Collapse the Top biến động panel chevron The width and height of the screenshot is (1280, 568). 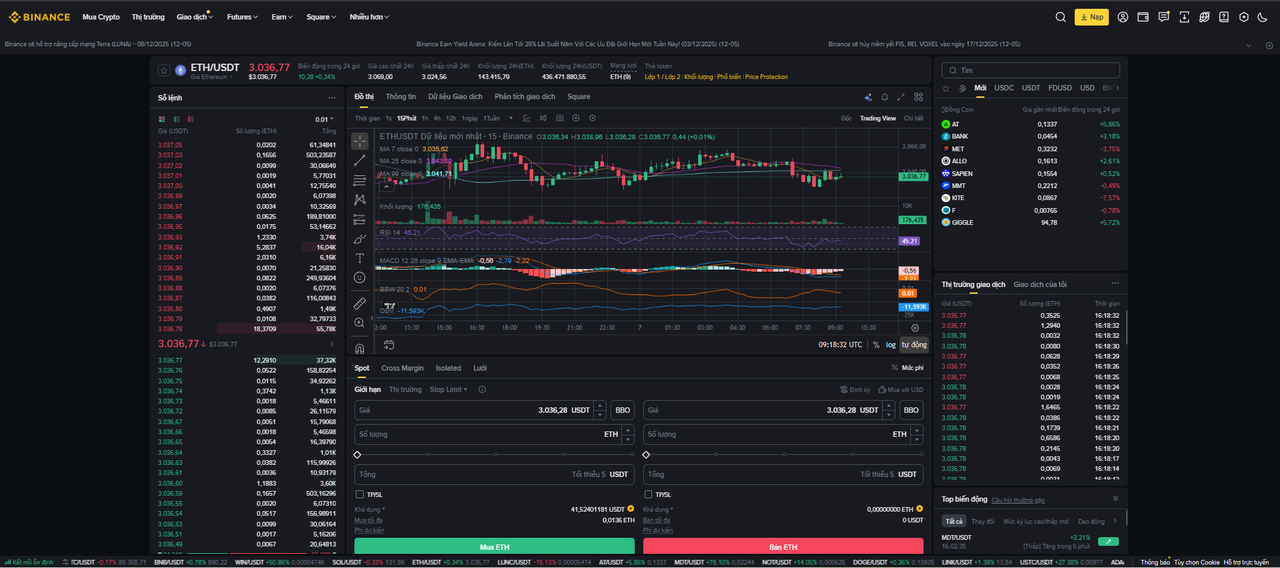[1115, 498]
